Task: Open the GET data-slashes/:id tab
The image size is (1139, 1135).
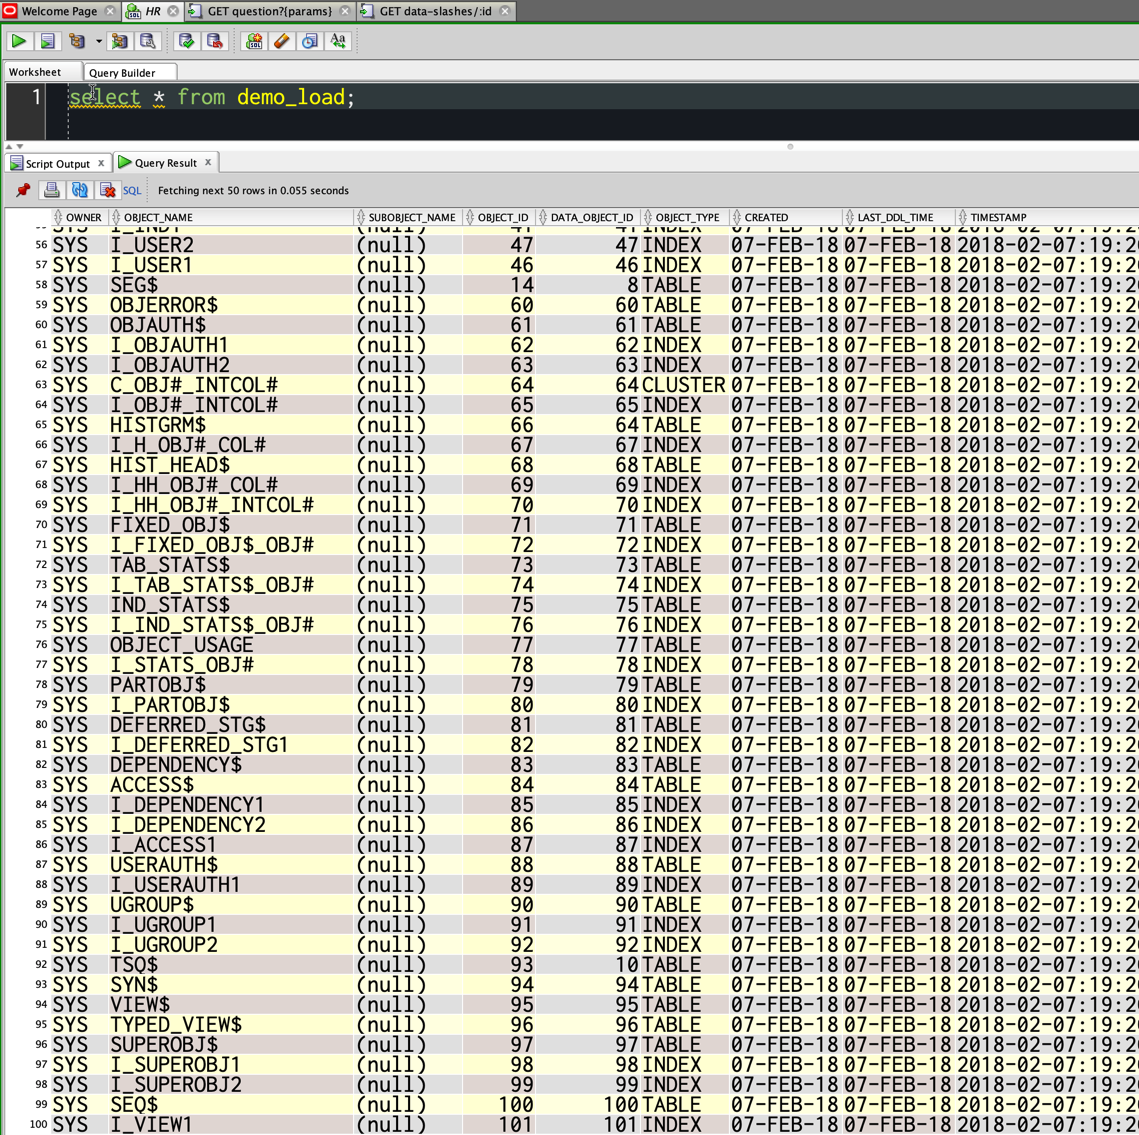Action: tap(435, 11)
